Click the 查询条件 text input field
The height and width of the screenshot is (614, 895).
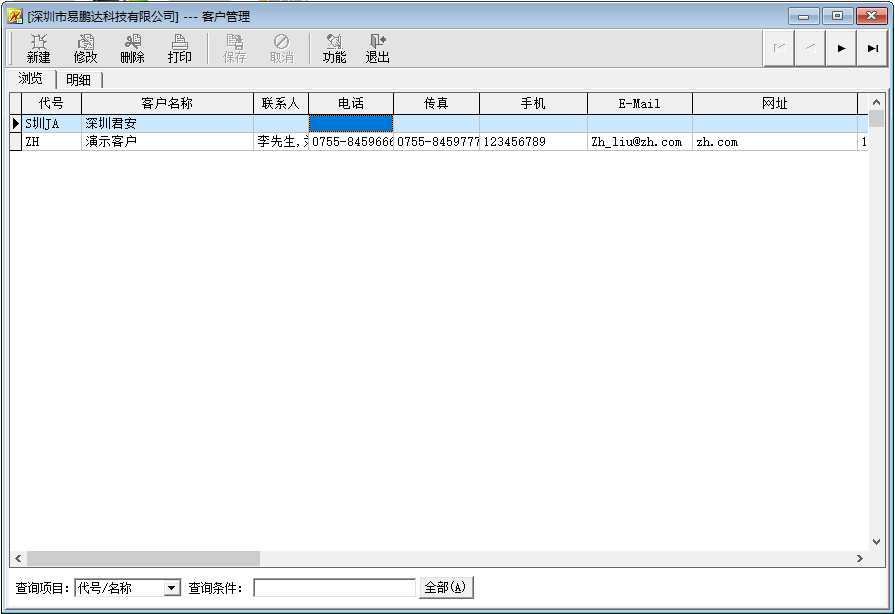pyautogui.click(x=334, y=588)
